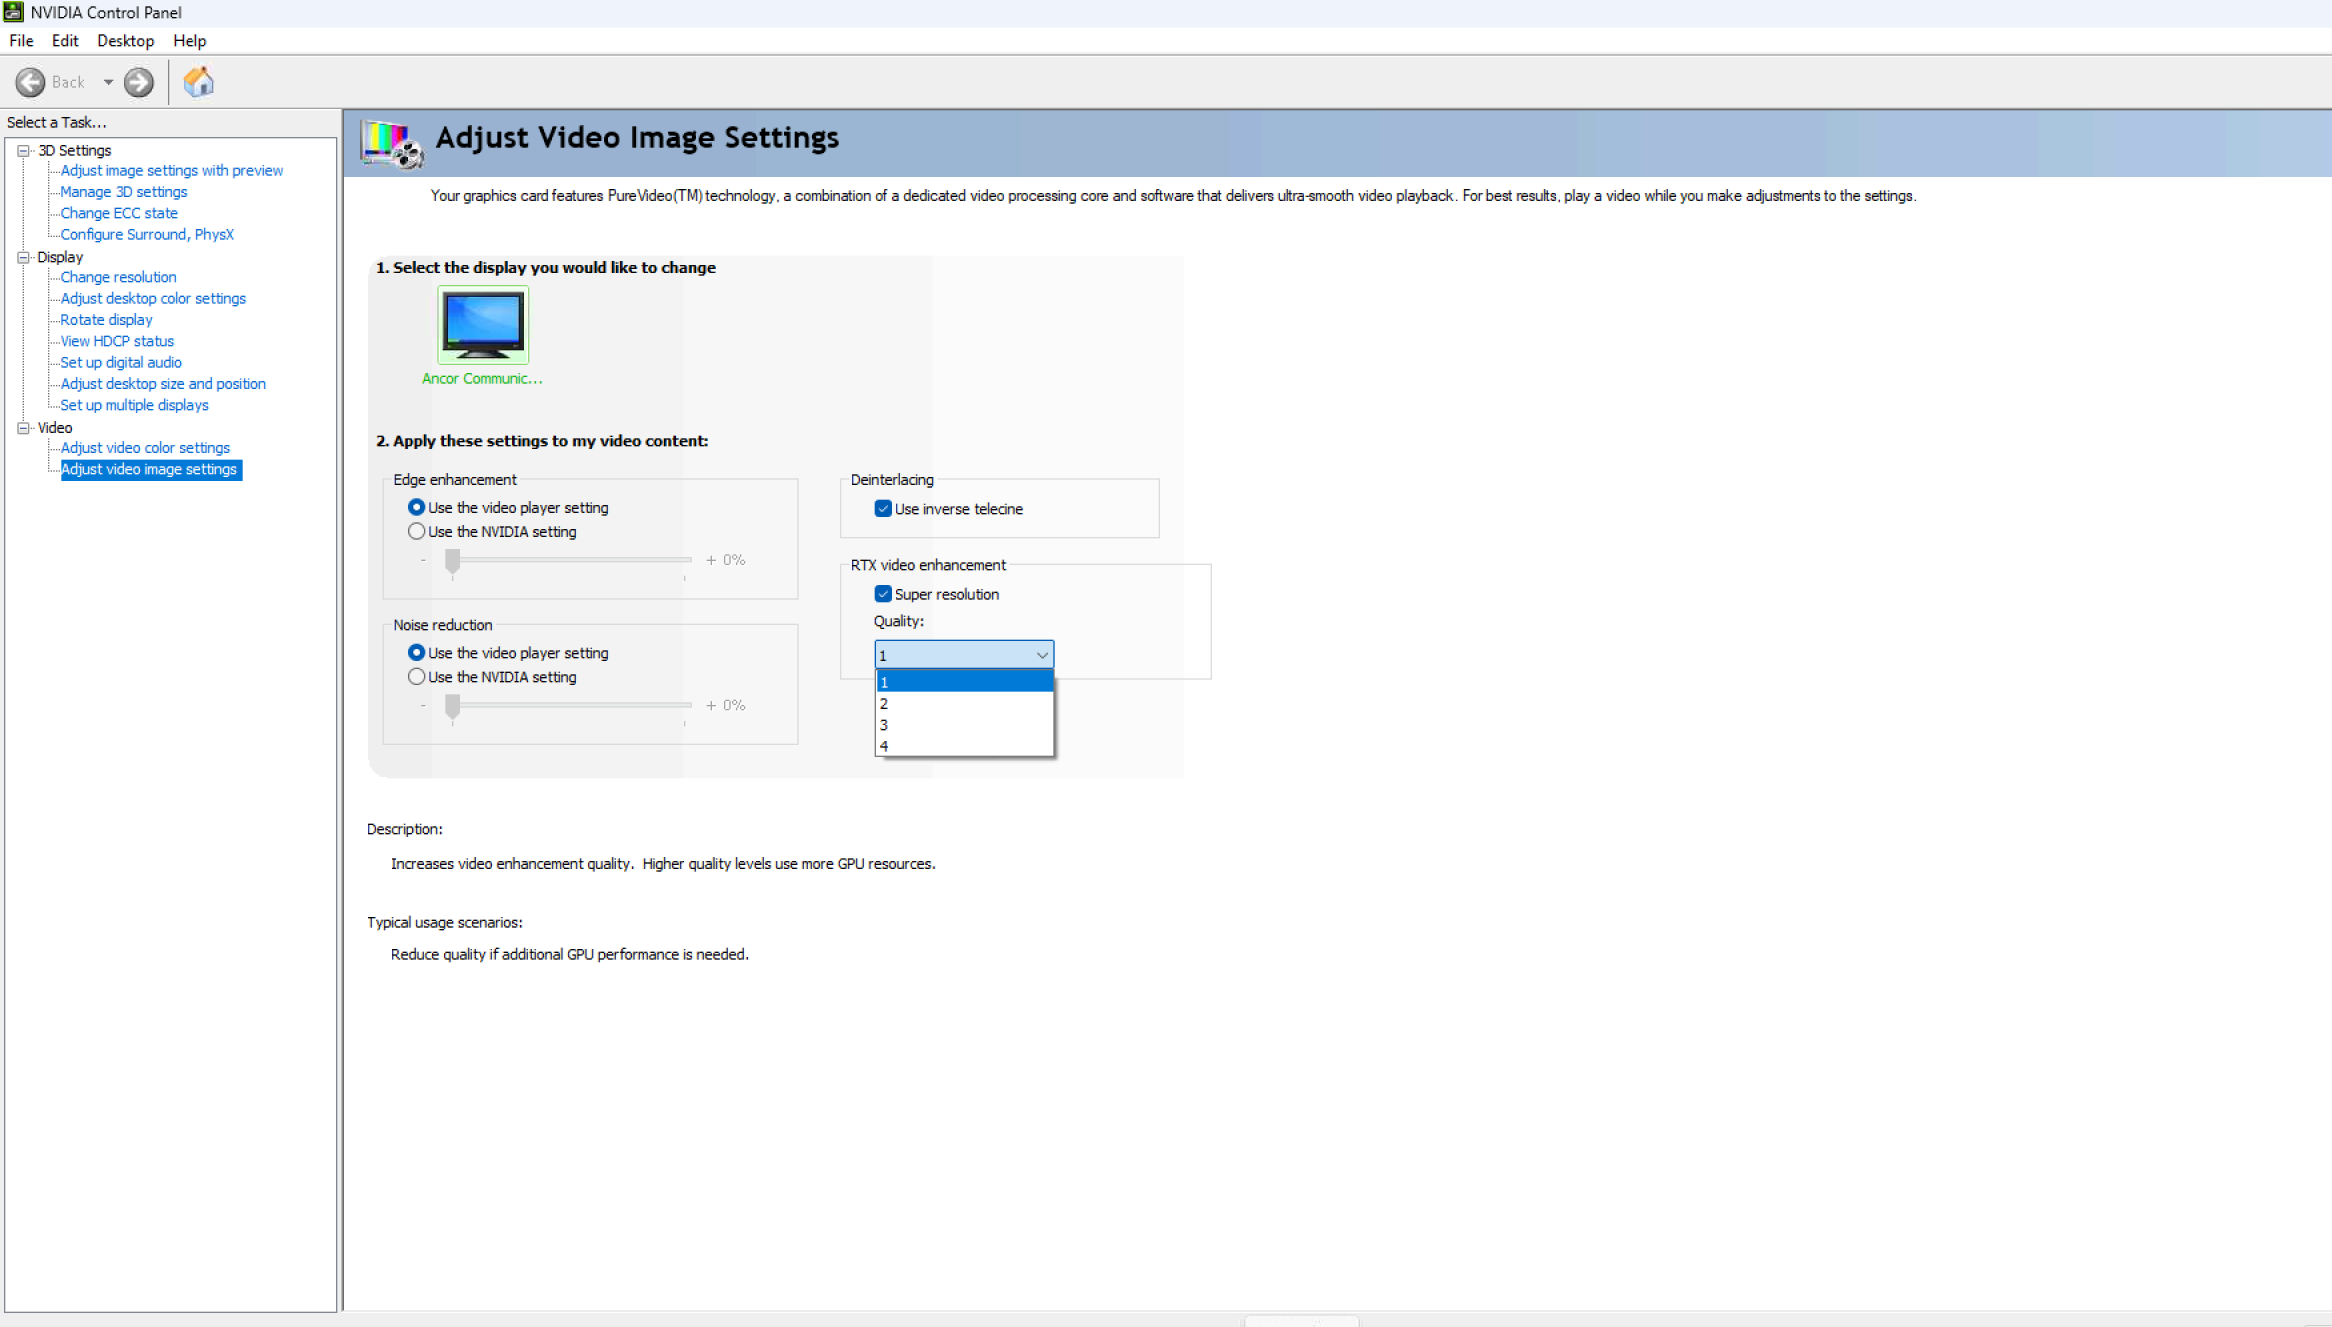Click the NVIDIA Control Panel title icon

click(13, 12)
